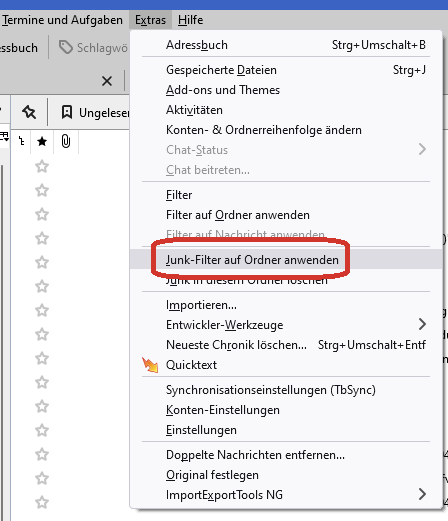Image resolution: width=448 pixels, height=521 pixels.
Task: Click the Schlagwörter tag icon
Action: pyautogui.click(x=66, y=47)
